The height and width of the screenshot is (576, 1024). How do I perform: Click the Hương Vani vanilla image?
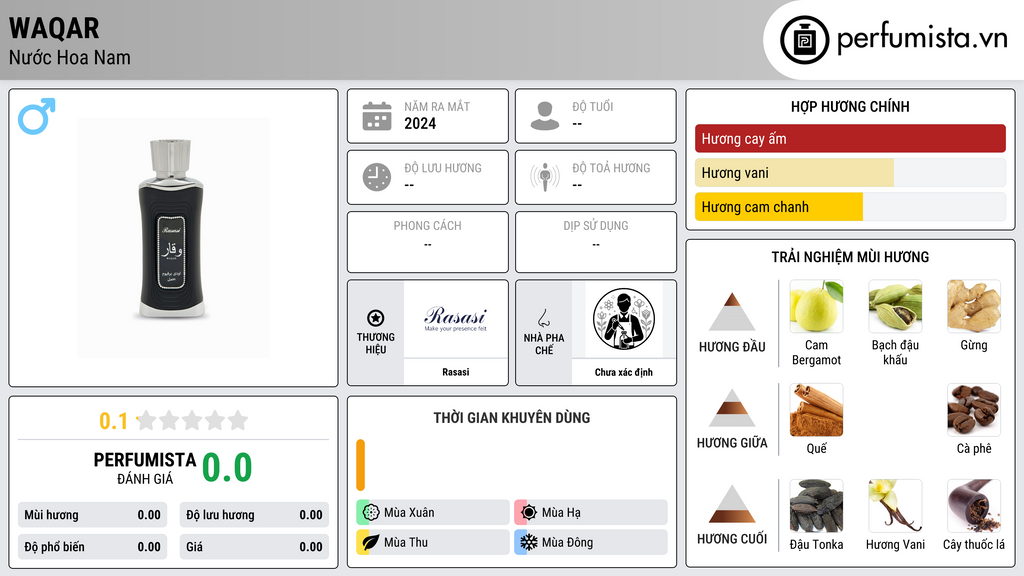895,505
